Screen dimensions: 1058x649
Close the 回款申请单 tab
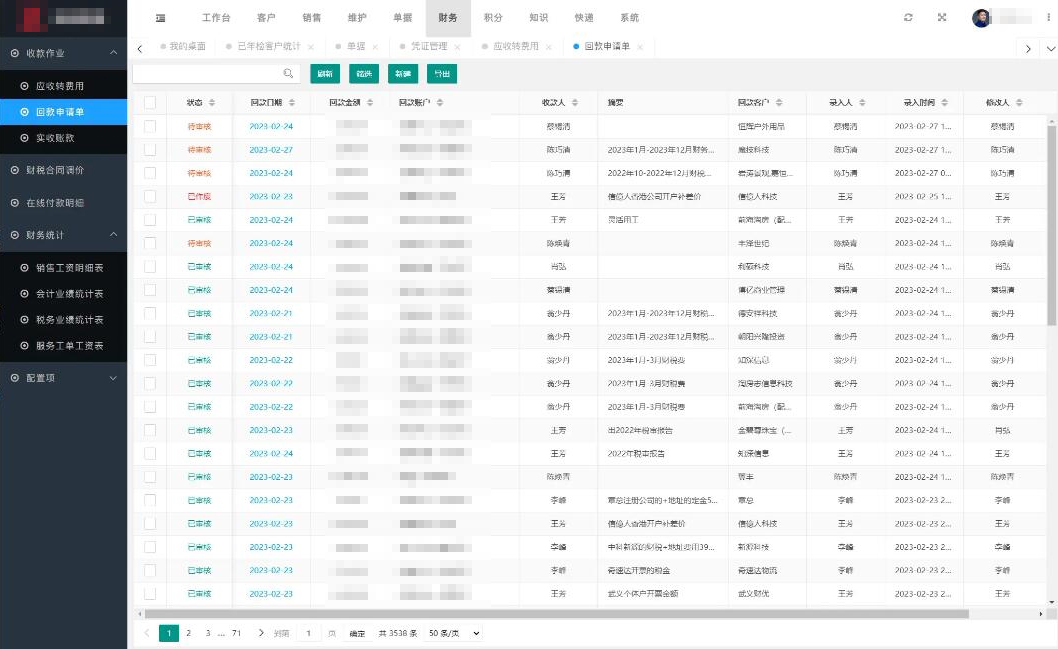pyautogui.click(x=640, y=47)
